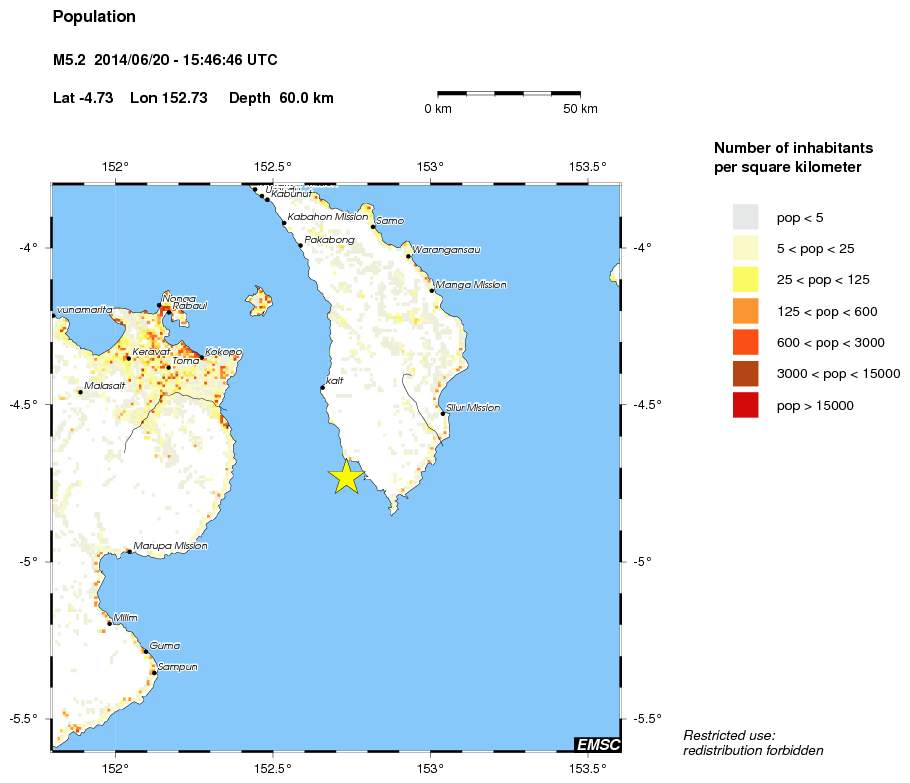
Task: Select the Marupa Mission map marker
Action: [129, 551]
